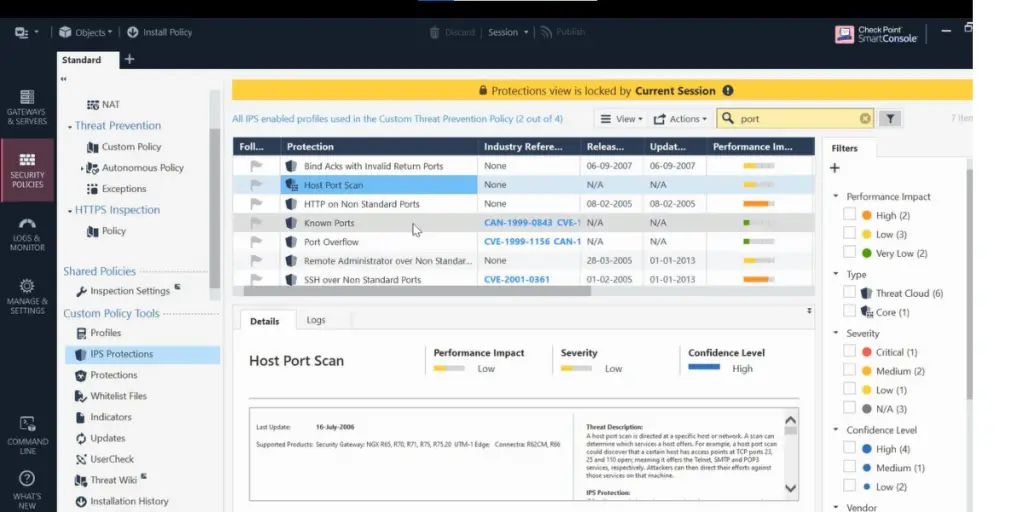Open the View dropdown

click(620, 119)
